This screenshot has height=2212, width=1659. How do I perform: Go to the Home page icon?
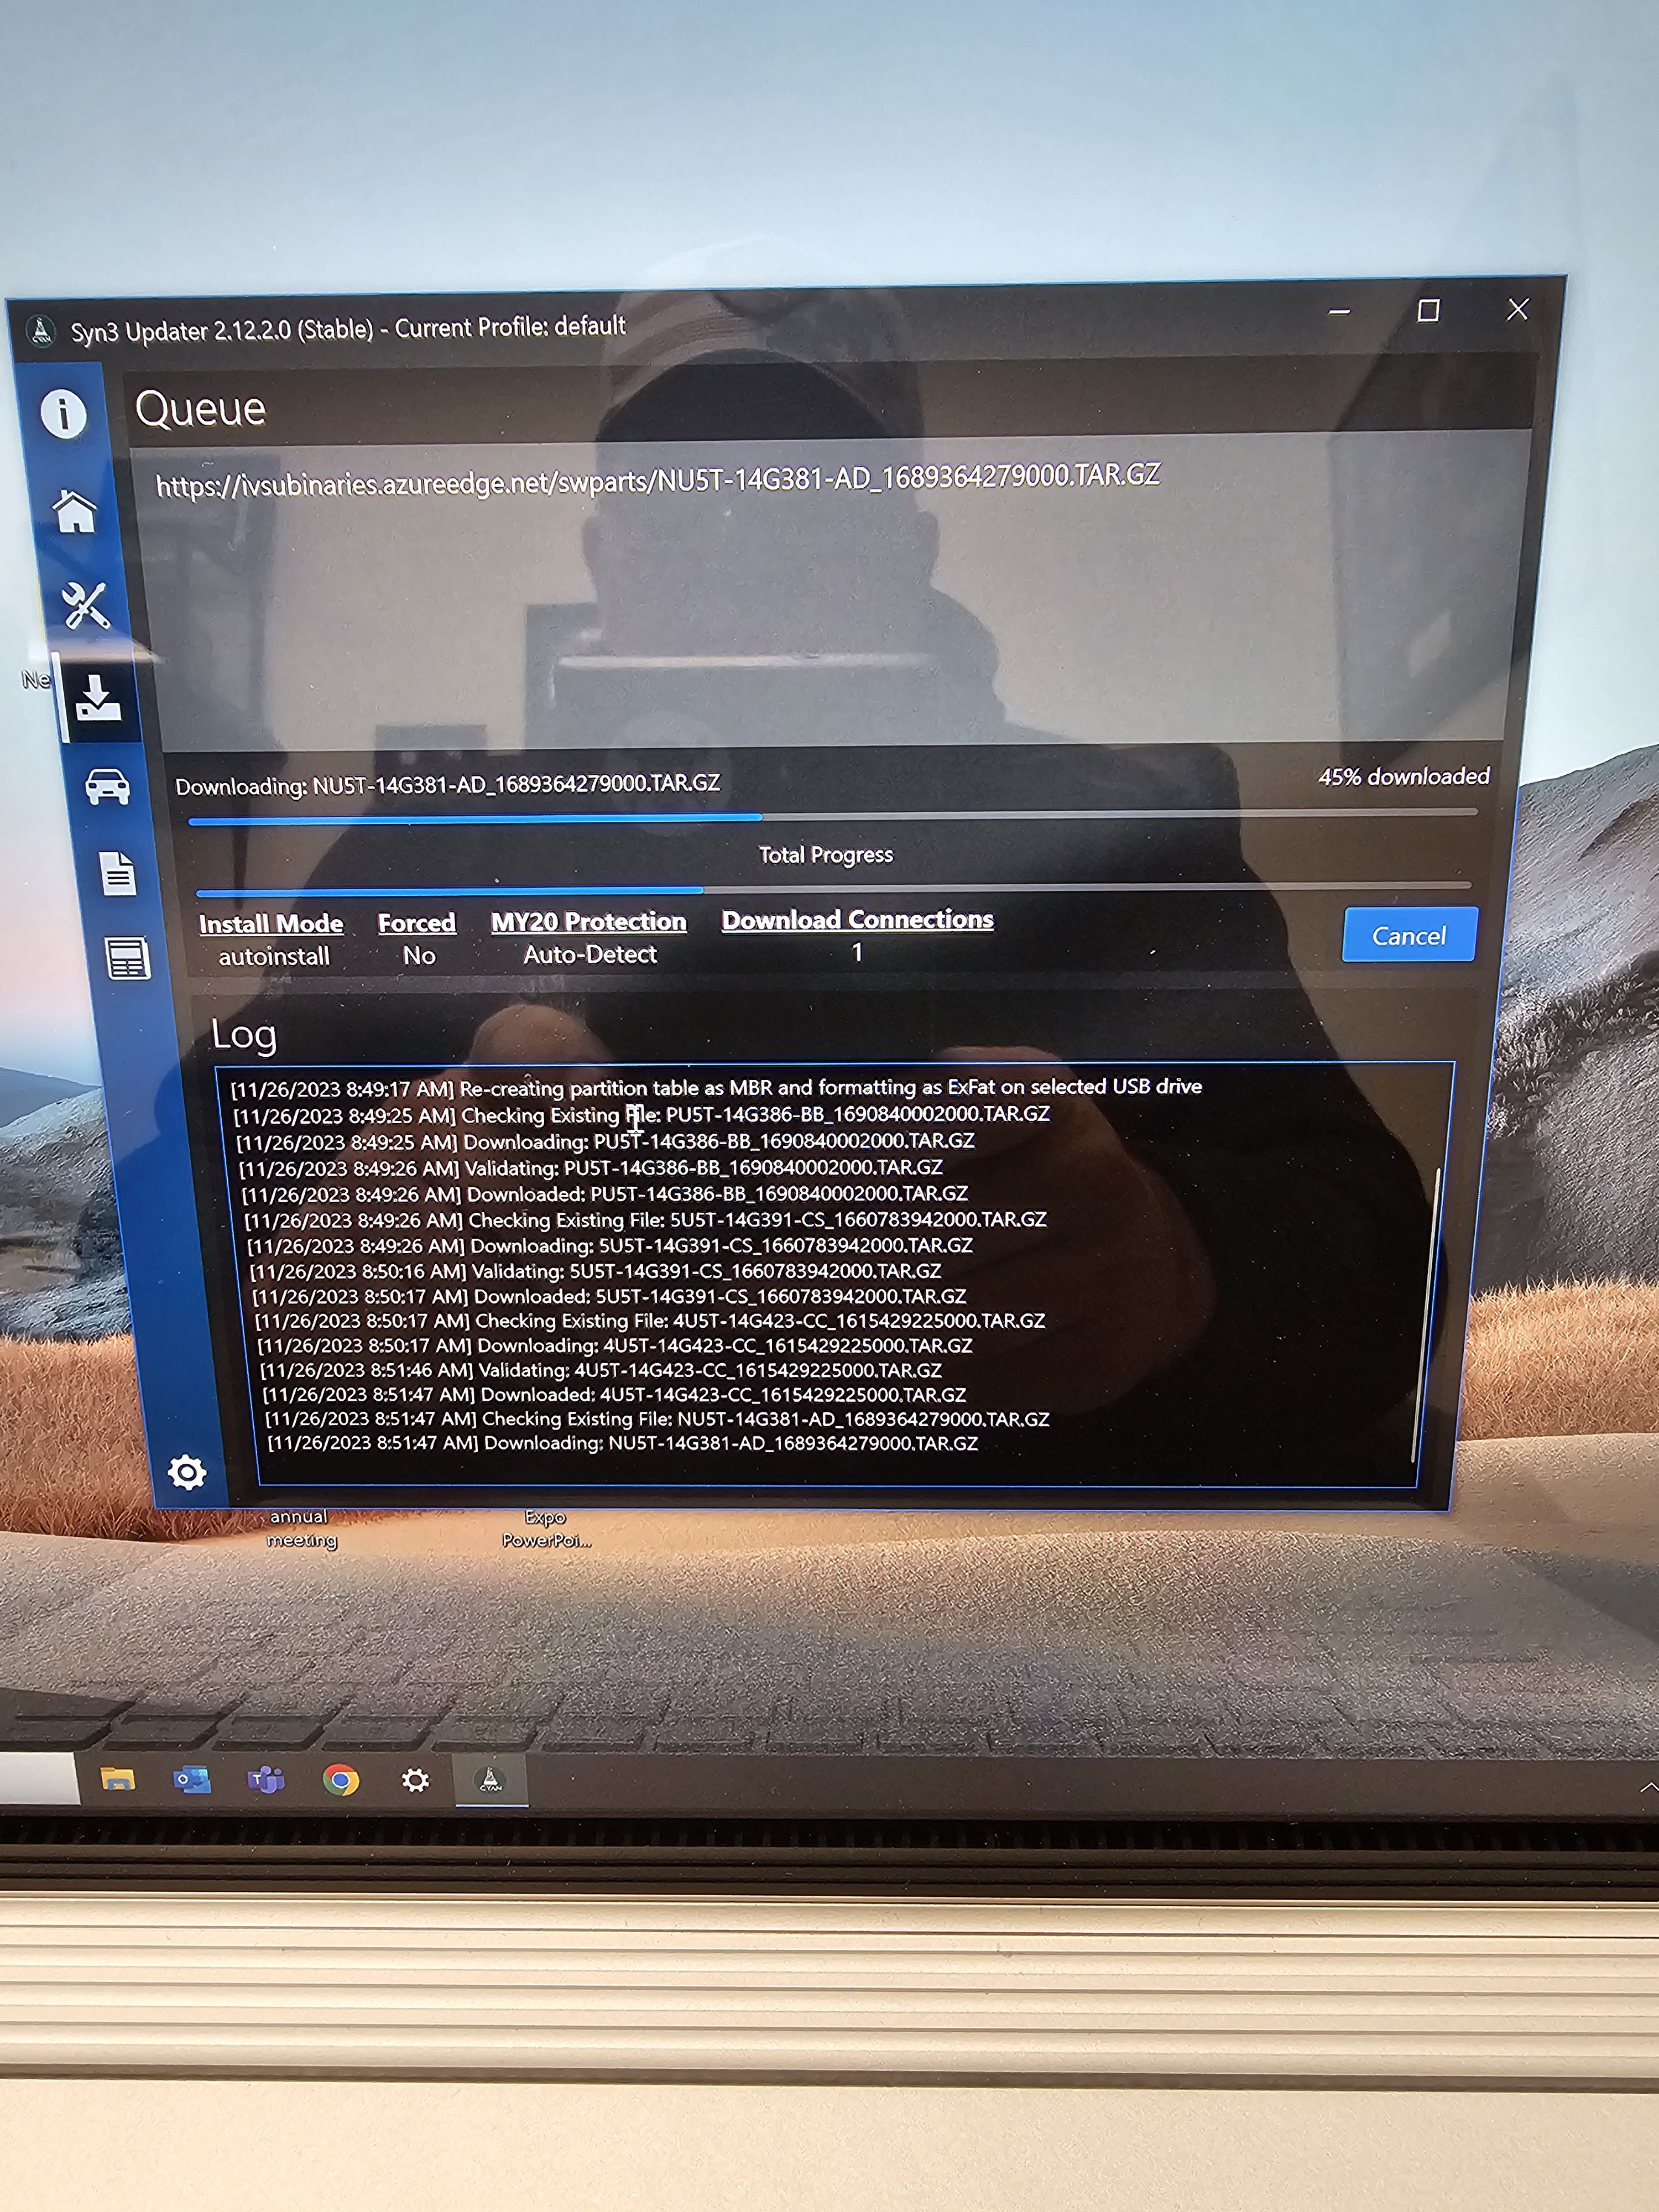(x=75, y=511)
